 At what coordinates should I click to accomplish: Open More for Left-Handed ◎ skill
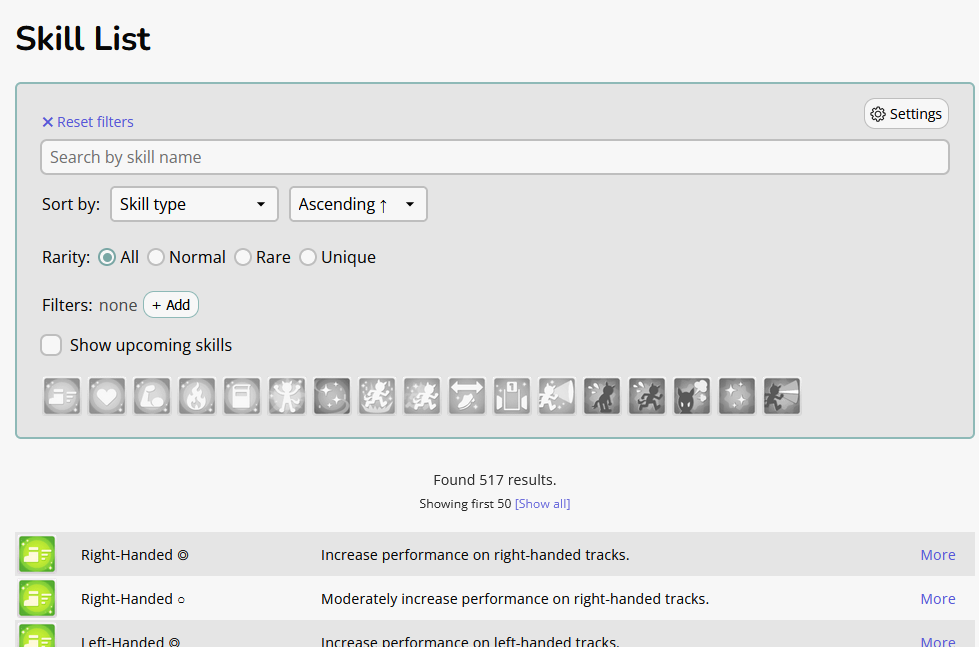[x=938, y=641]
